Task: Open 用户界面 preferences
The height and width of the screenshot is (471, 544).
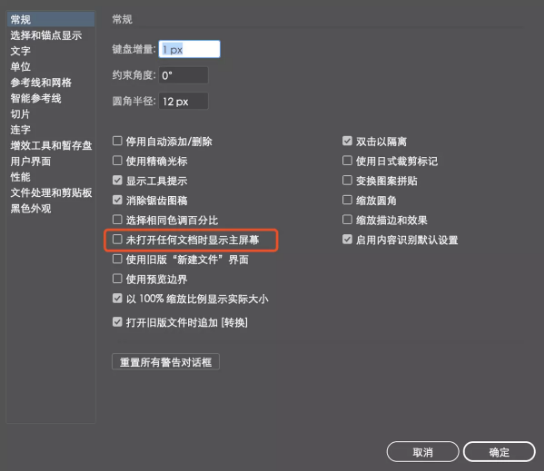Action: coord(31,162)
